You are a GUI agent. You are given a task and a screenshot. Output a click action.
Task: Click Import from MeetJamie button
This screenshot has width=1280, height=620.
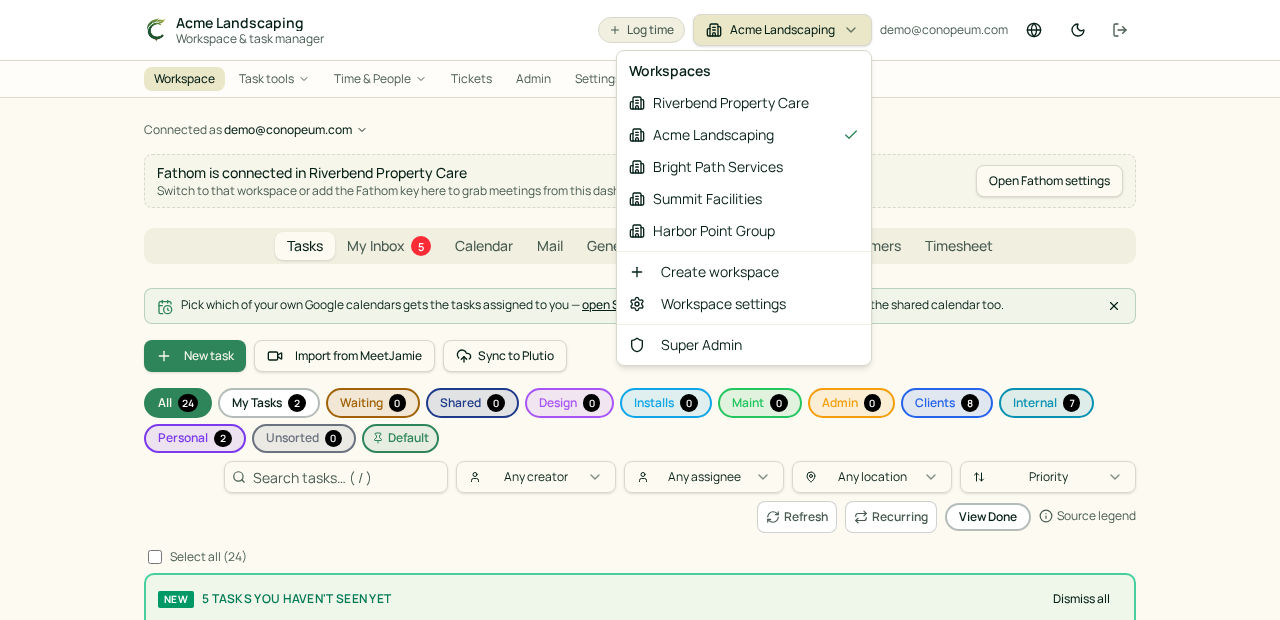point(344,356)
